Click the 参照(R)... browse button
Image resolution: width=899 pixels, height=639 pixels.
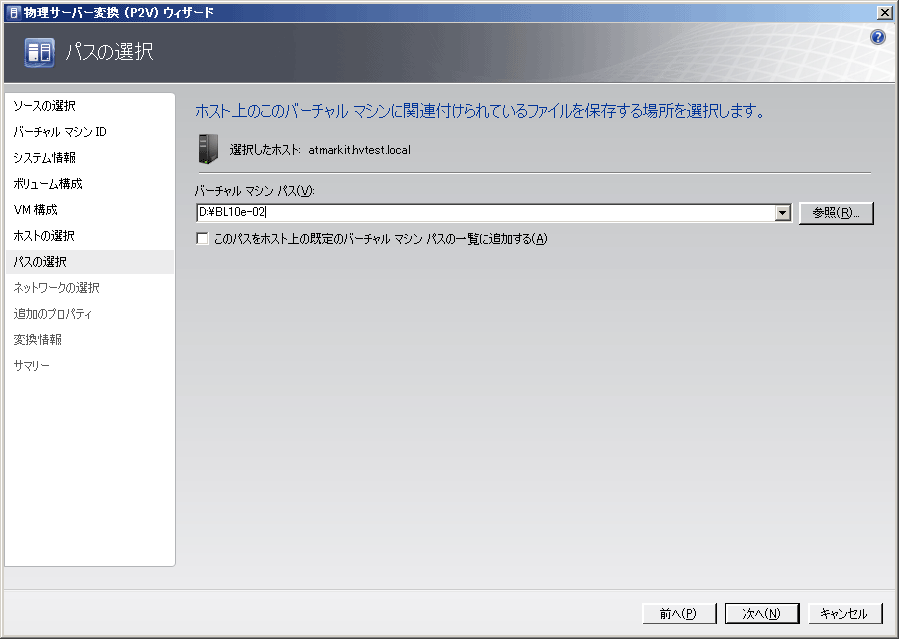pyautogui.click(x=836, y=213)
